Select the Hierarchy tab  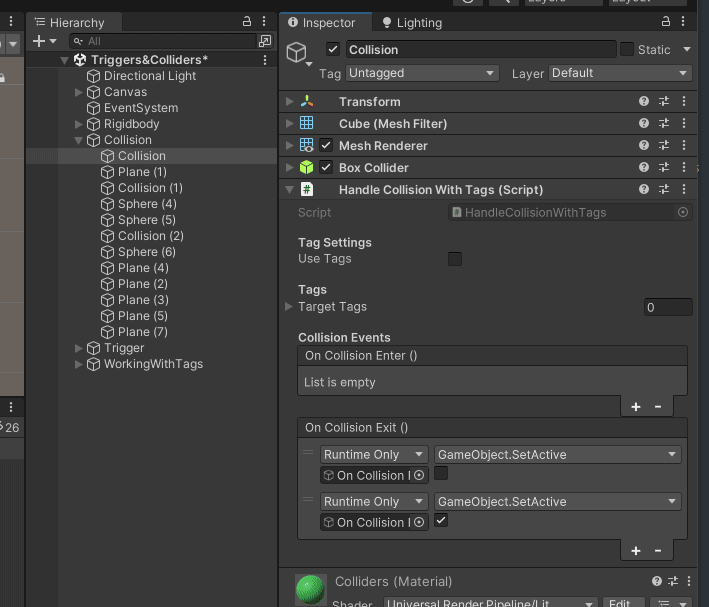(70, 23)
